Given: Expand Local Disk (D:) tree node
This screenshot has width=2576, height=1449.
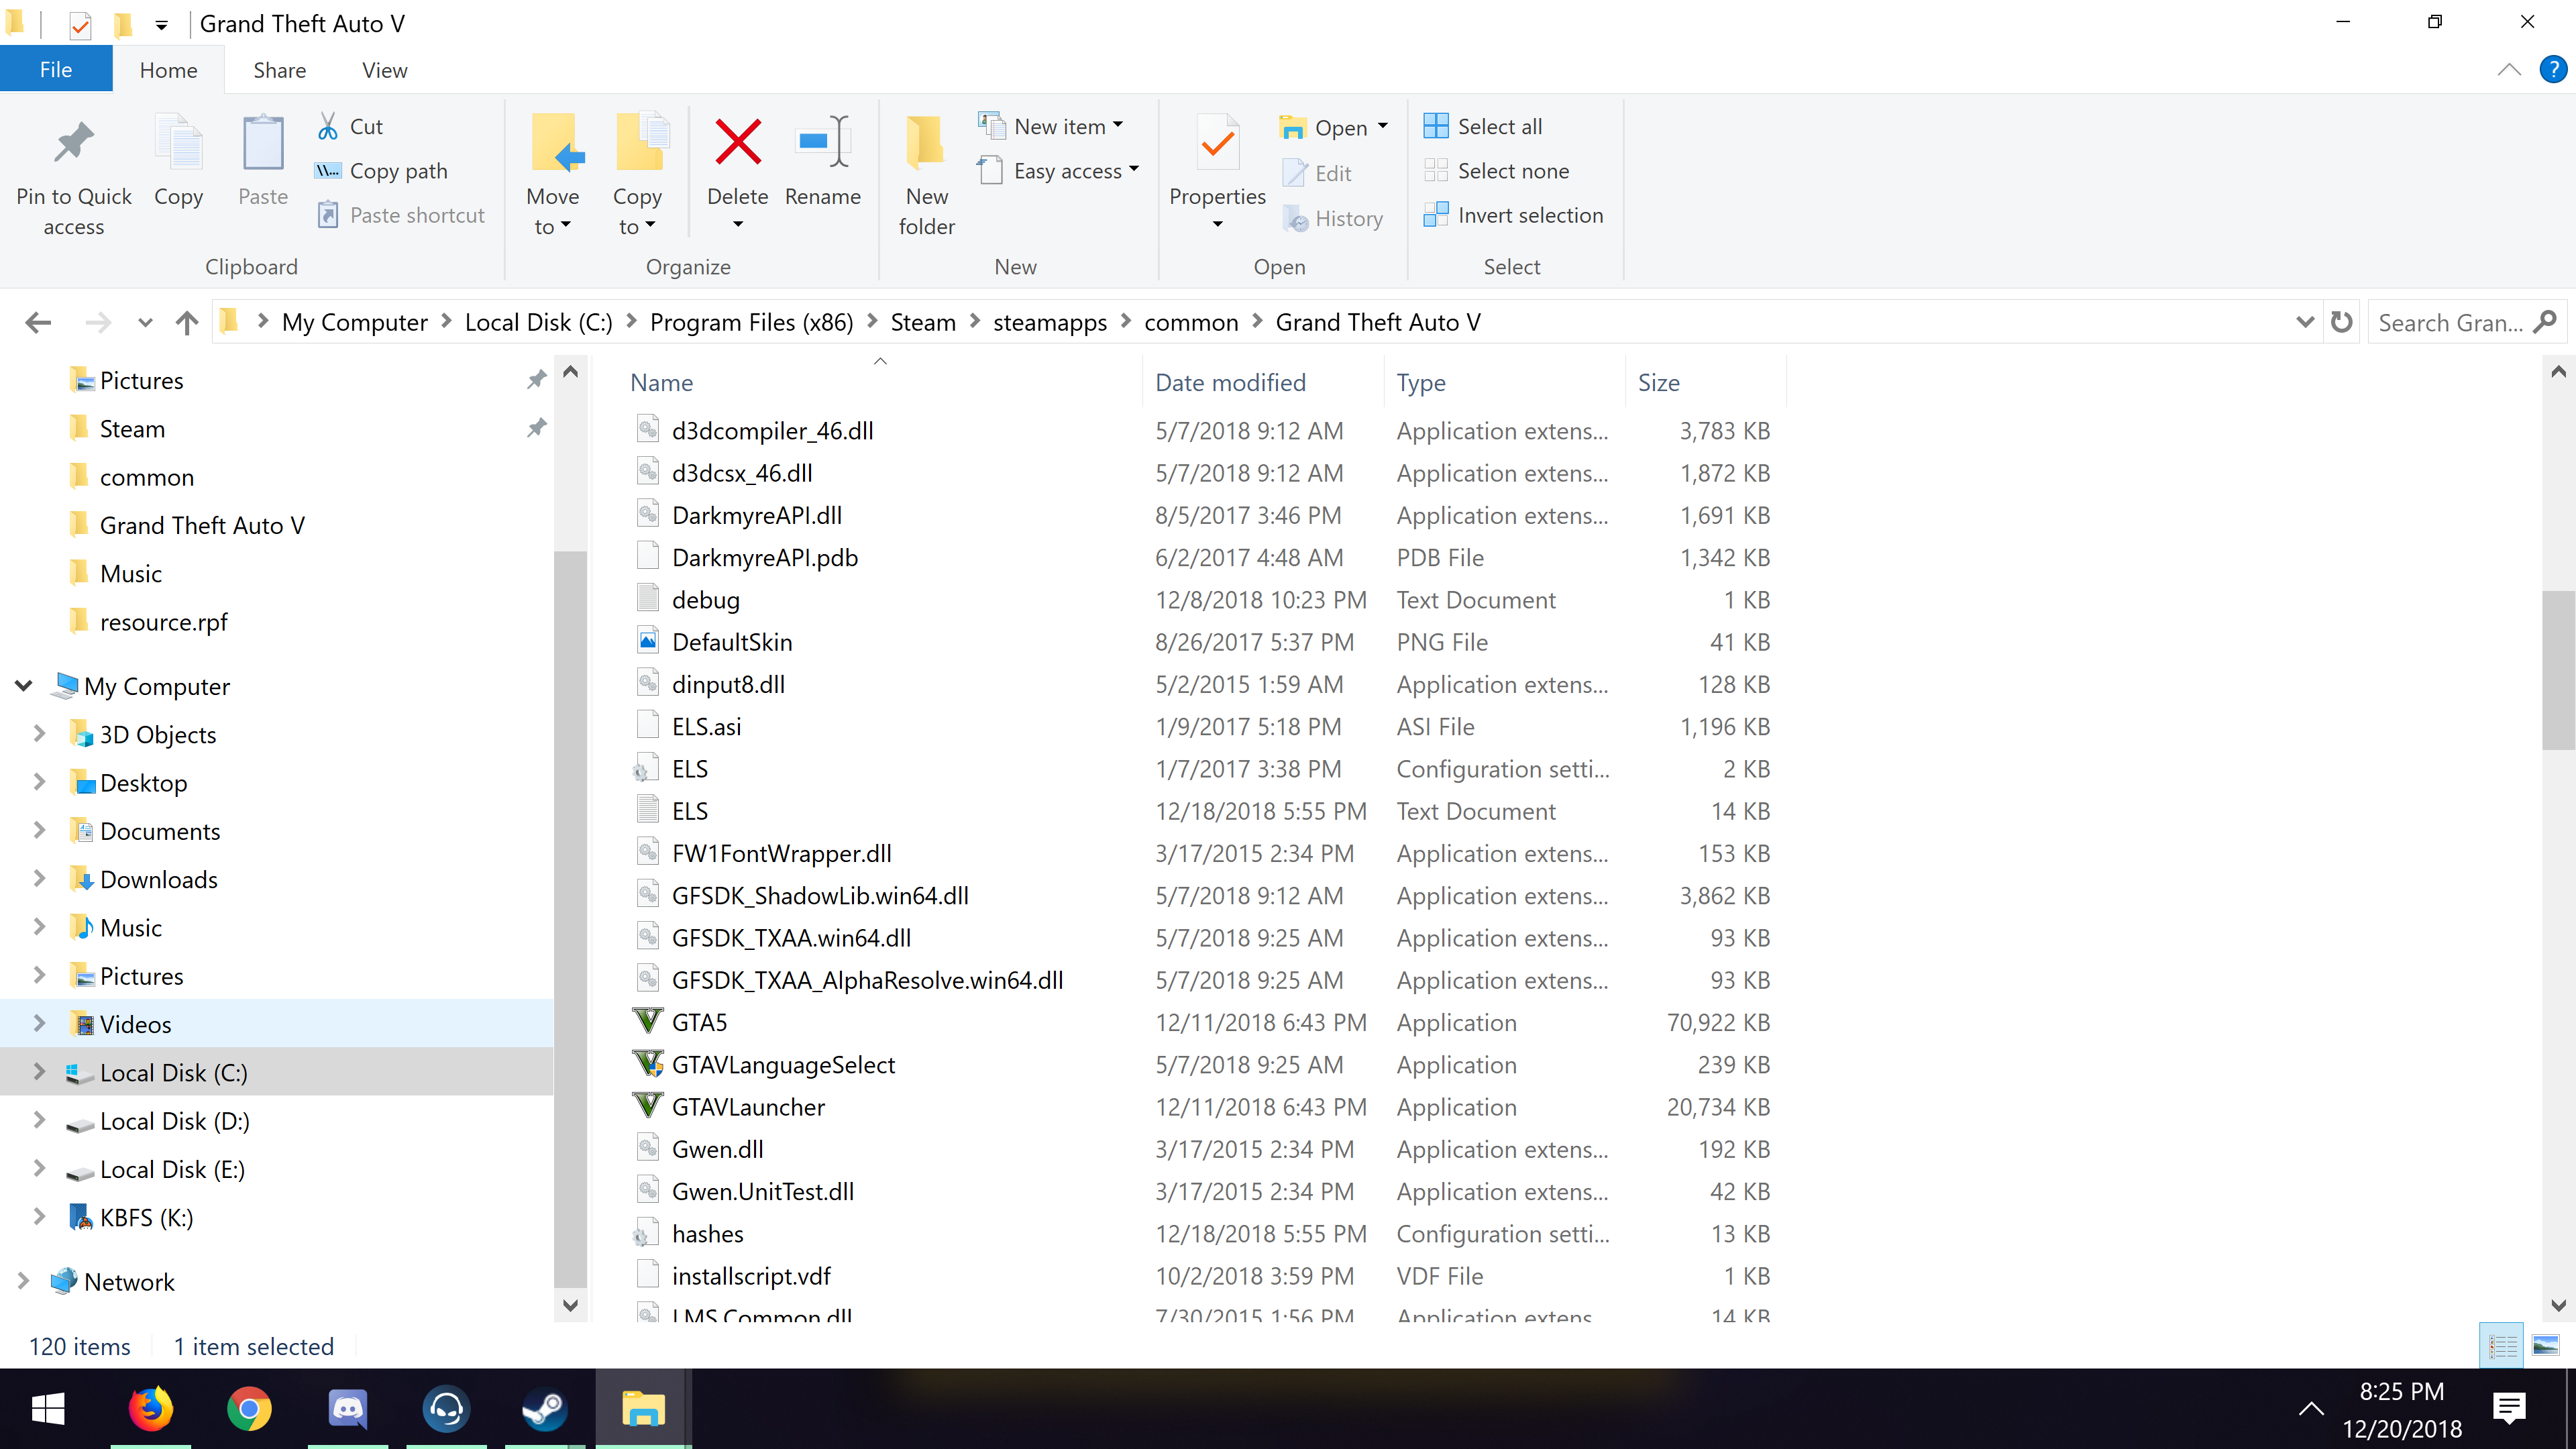Looking at the screenshot, I should [x=39, y=1120].
